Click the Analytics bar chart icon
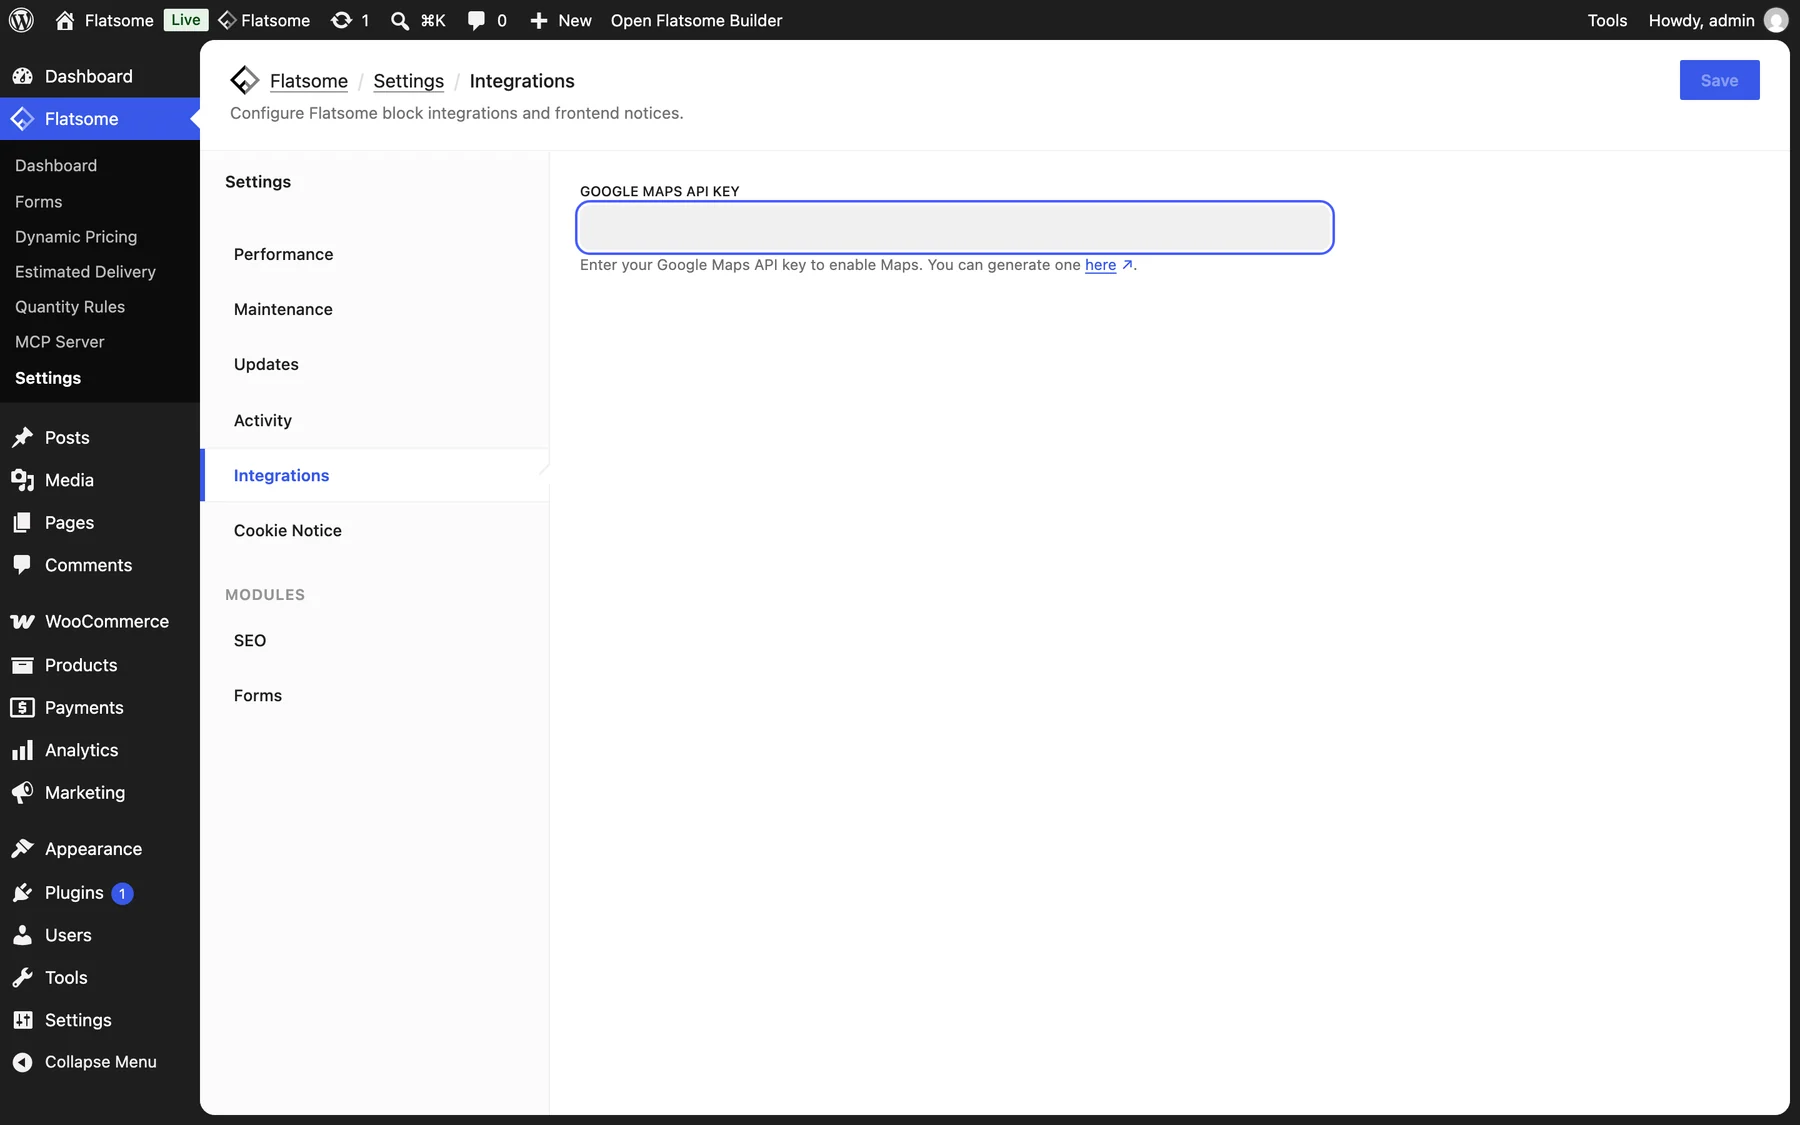This screenshot has height=1125, width=1800. pyautogui.click(x=22, y=750)
